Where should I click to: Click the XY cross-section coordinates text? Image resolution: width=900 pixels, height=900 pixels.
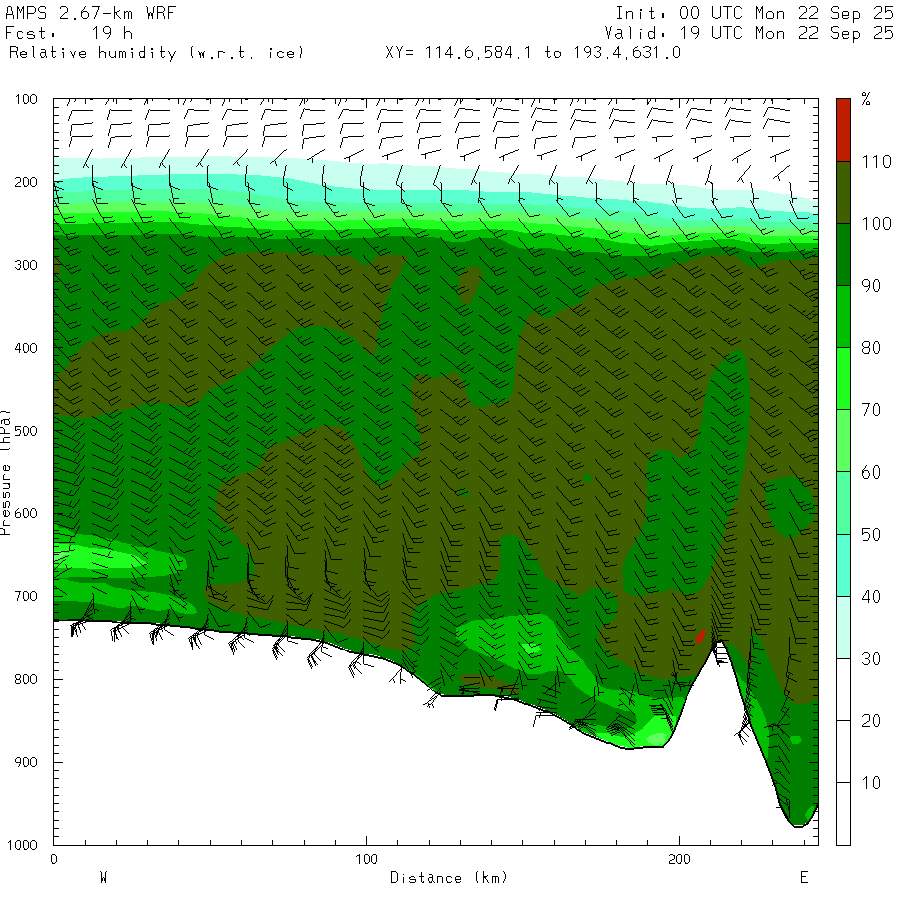pos(532,53)
